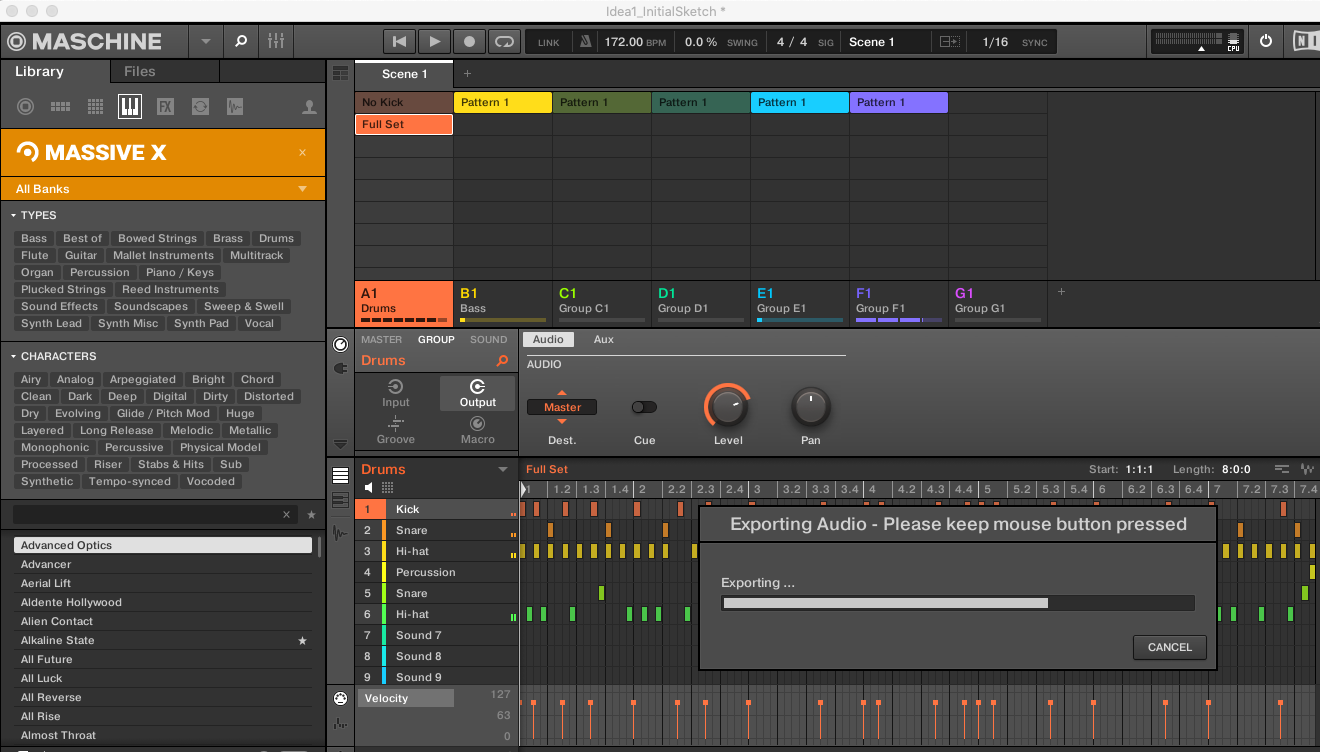Open the Output properties page
The image size is (1320, 752).
477,393
